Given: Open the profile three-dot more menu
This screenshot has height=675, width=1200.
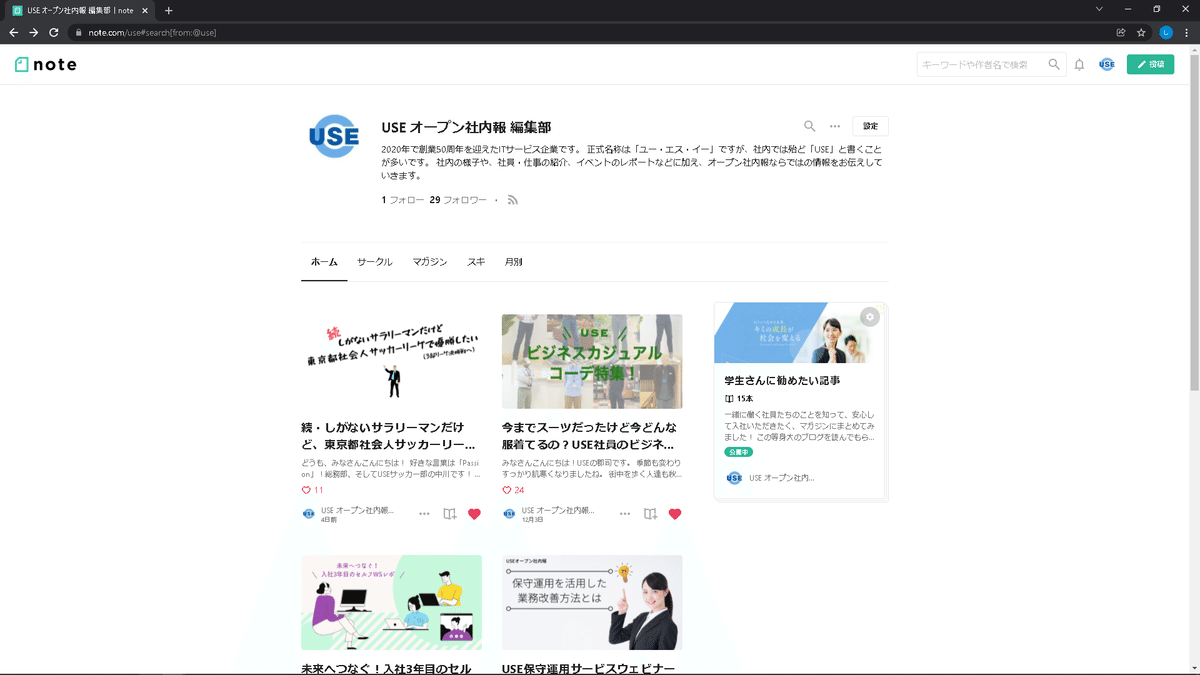Looking at the screenshot, I should coord(835,126).
